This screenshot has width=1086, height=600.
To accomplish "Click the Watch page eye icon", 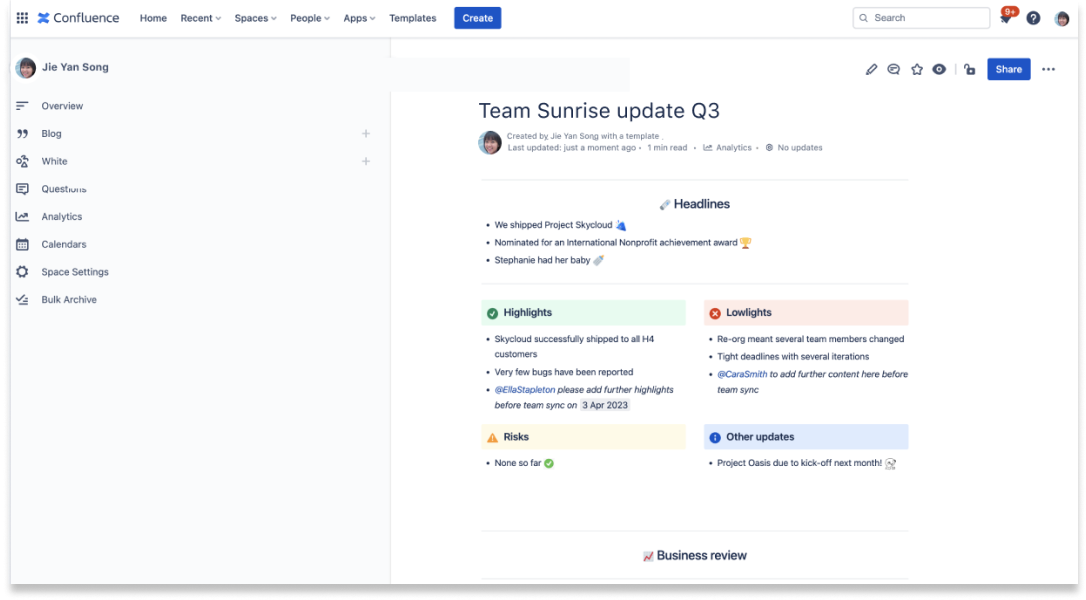I will [x=940, y=69].
